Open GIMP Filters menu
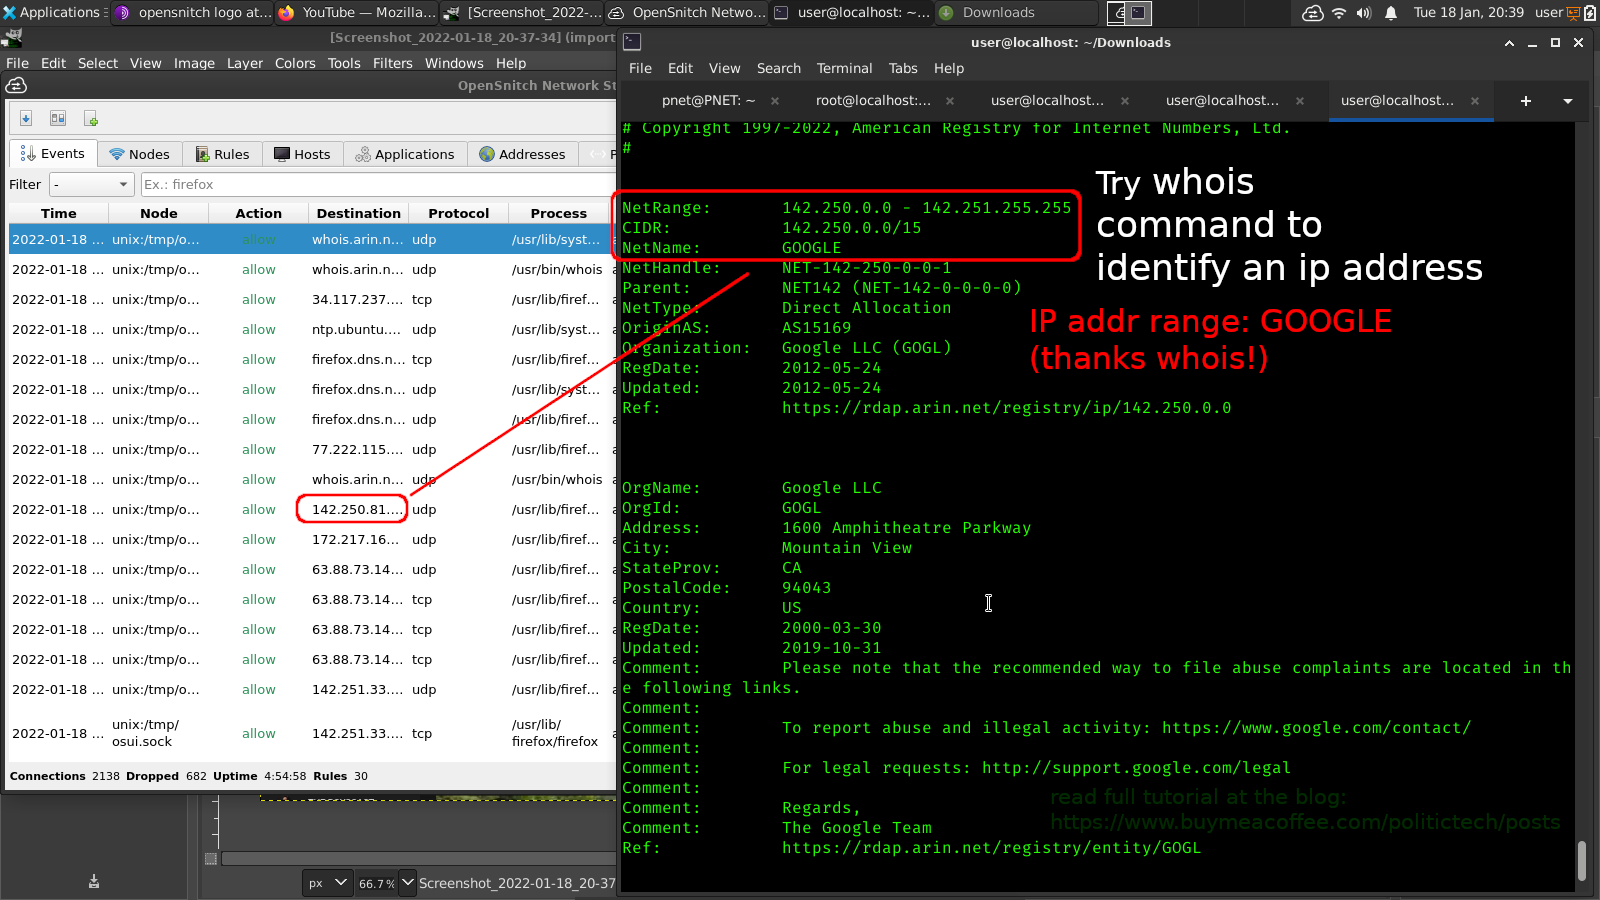 [392, 63]
